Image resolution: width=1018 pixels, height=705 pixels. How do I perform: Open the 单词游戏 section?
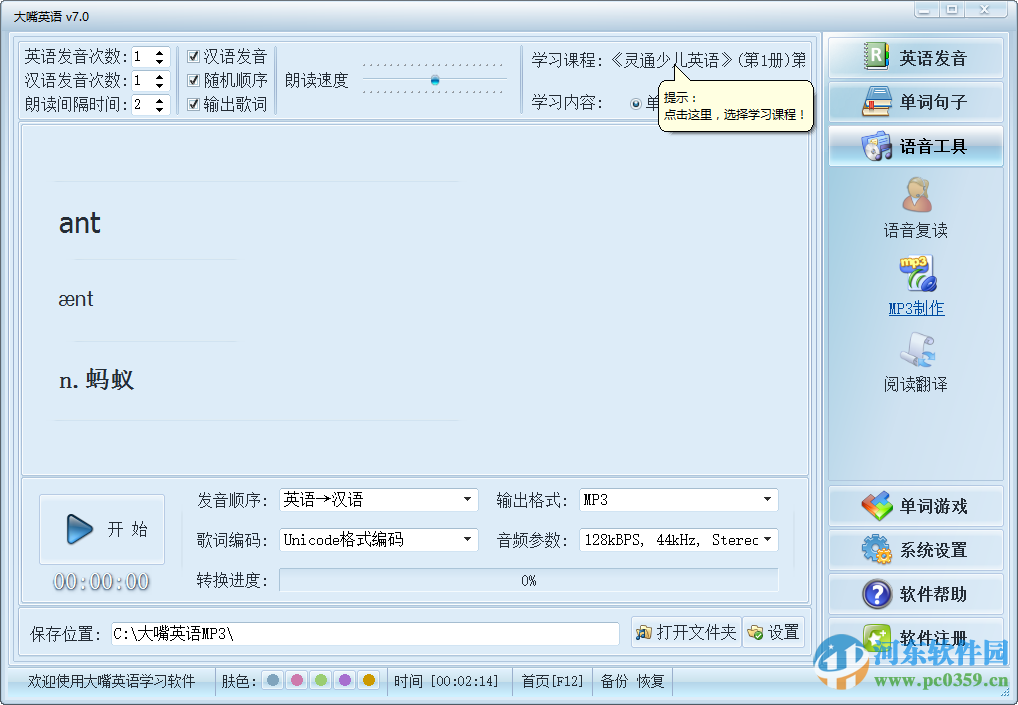click(x=915, y=506)
